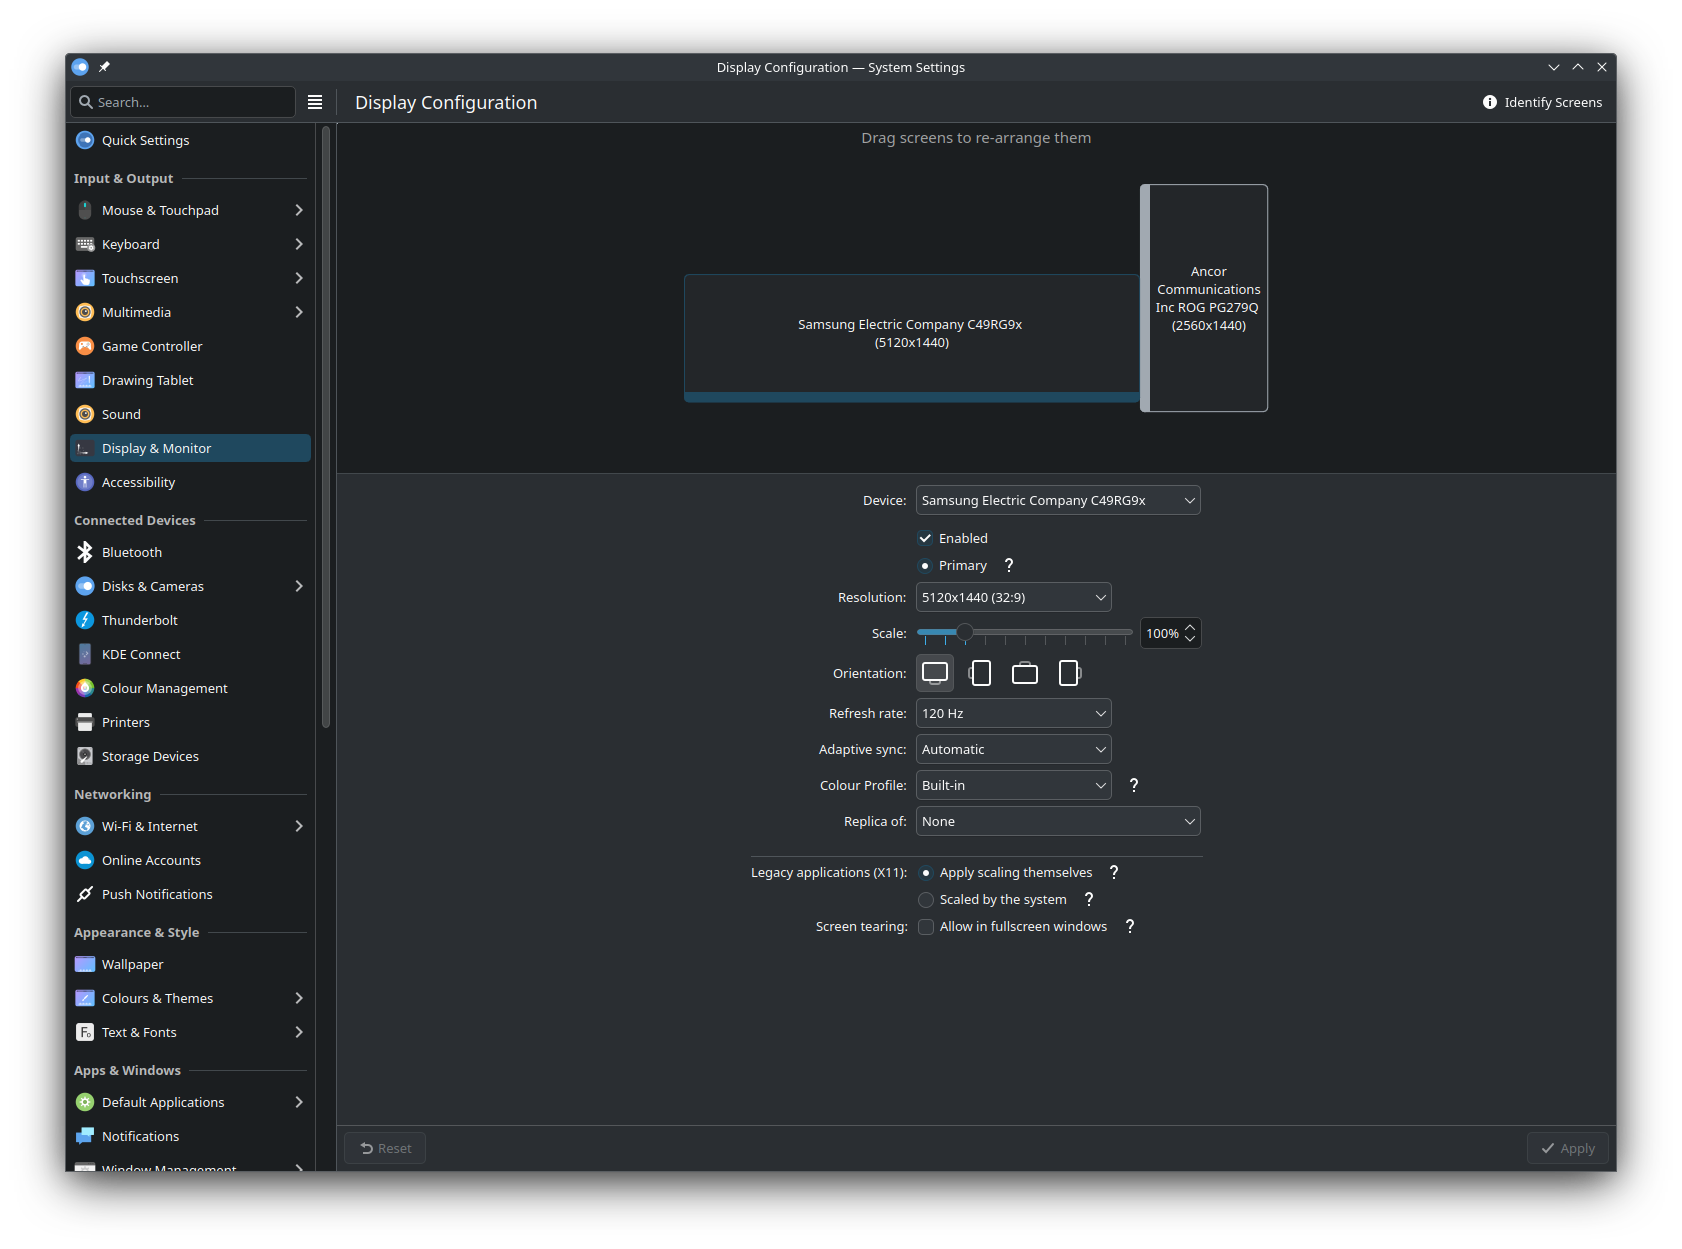This screenshot has width=1682, height=1249.
Task: Uncheck the Enabled checkbox
Action: (925, 538)
